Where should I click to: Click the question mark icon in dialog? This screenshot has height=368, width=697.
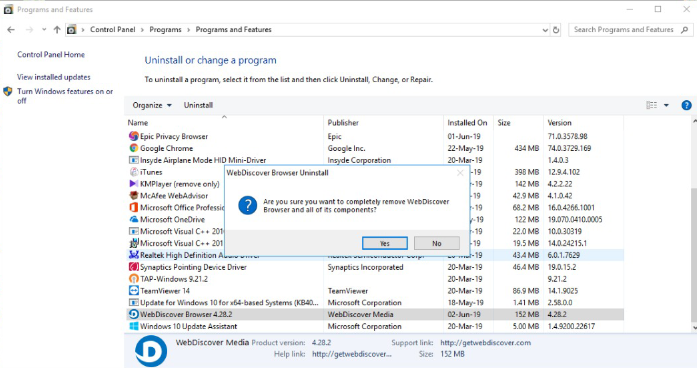click(248, 205)
